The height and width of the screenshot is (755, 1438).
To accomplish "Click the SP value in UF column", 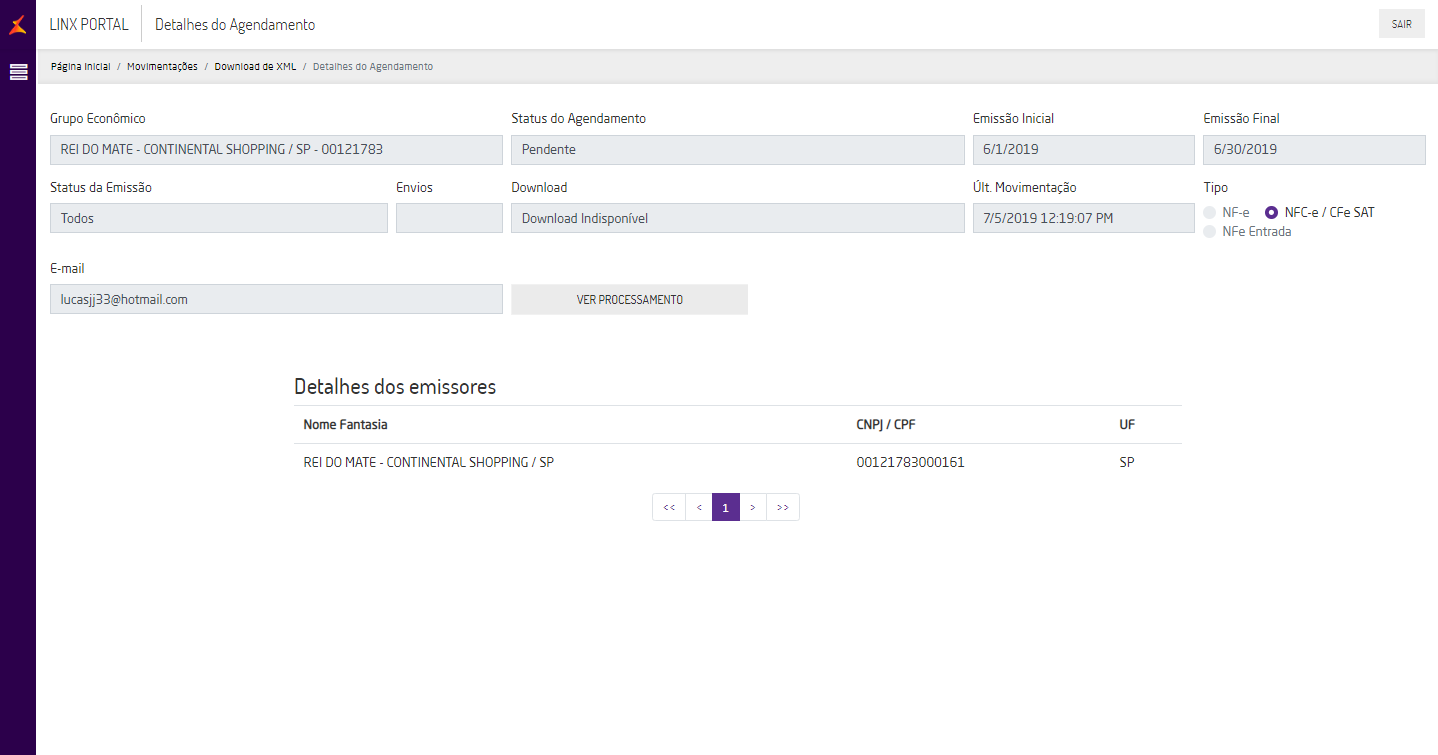I will (1128, 463).
